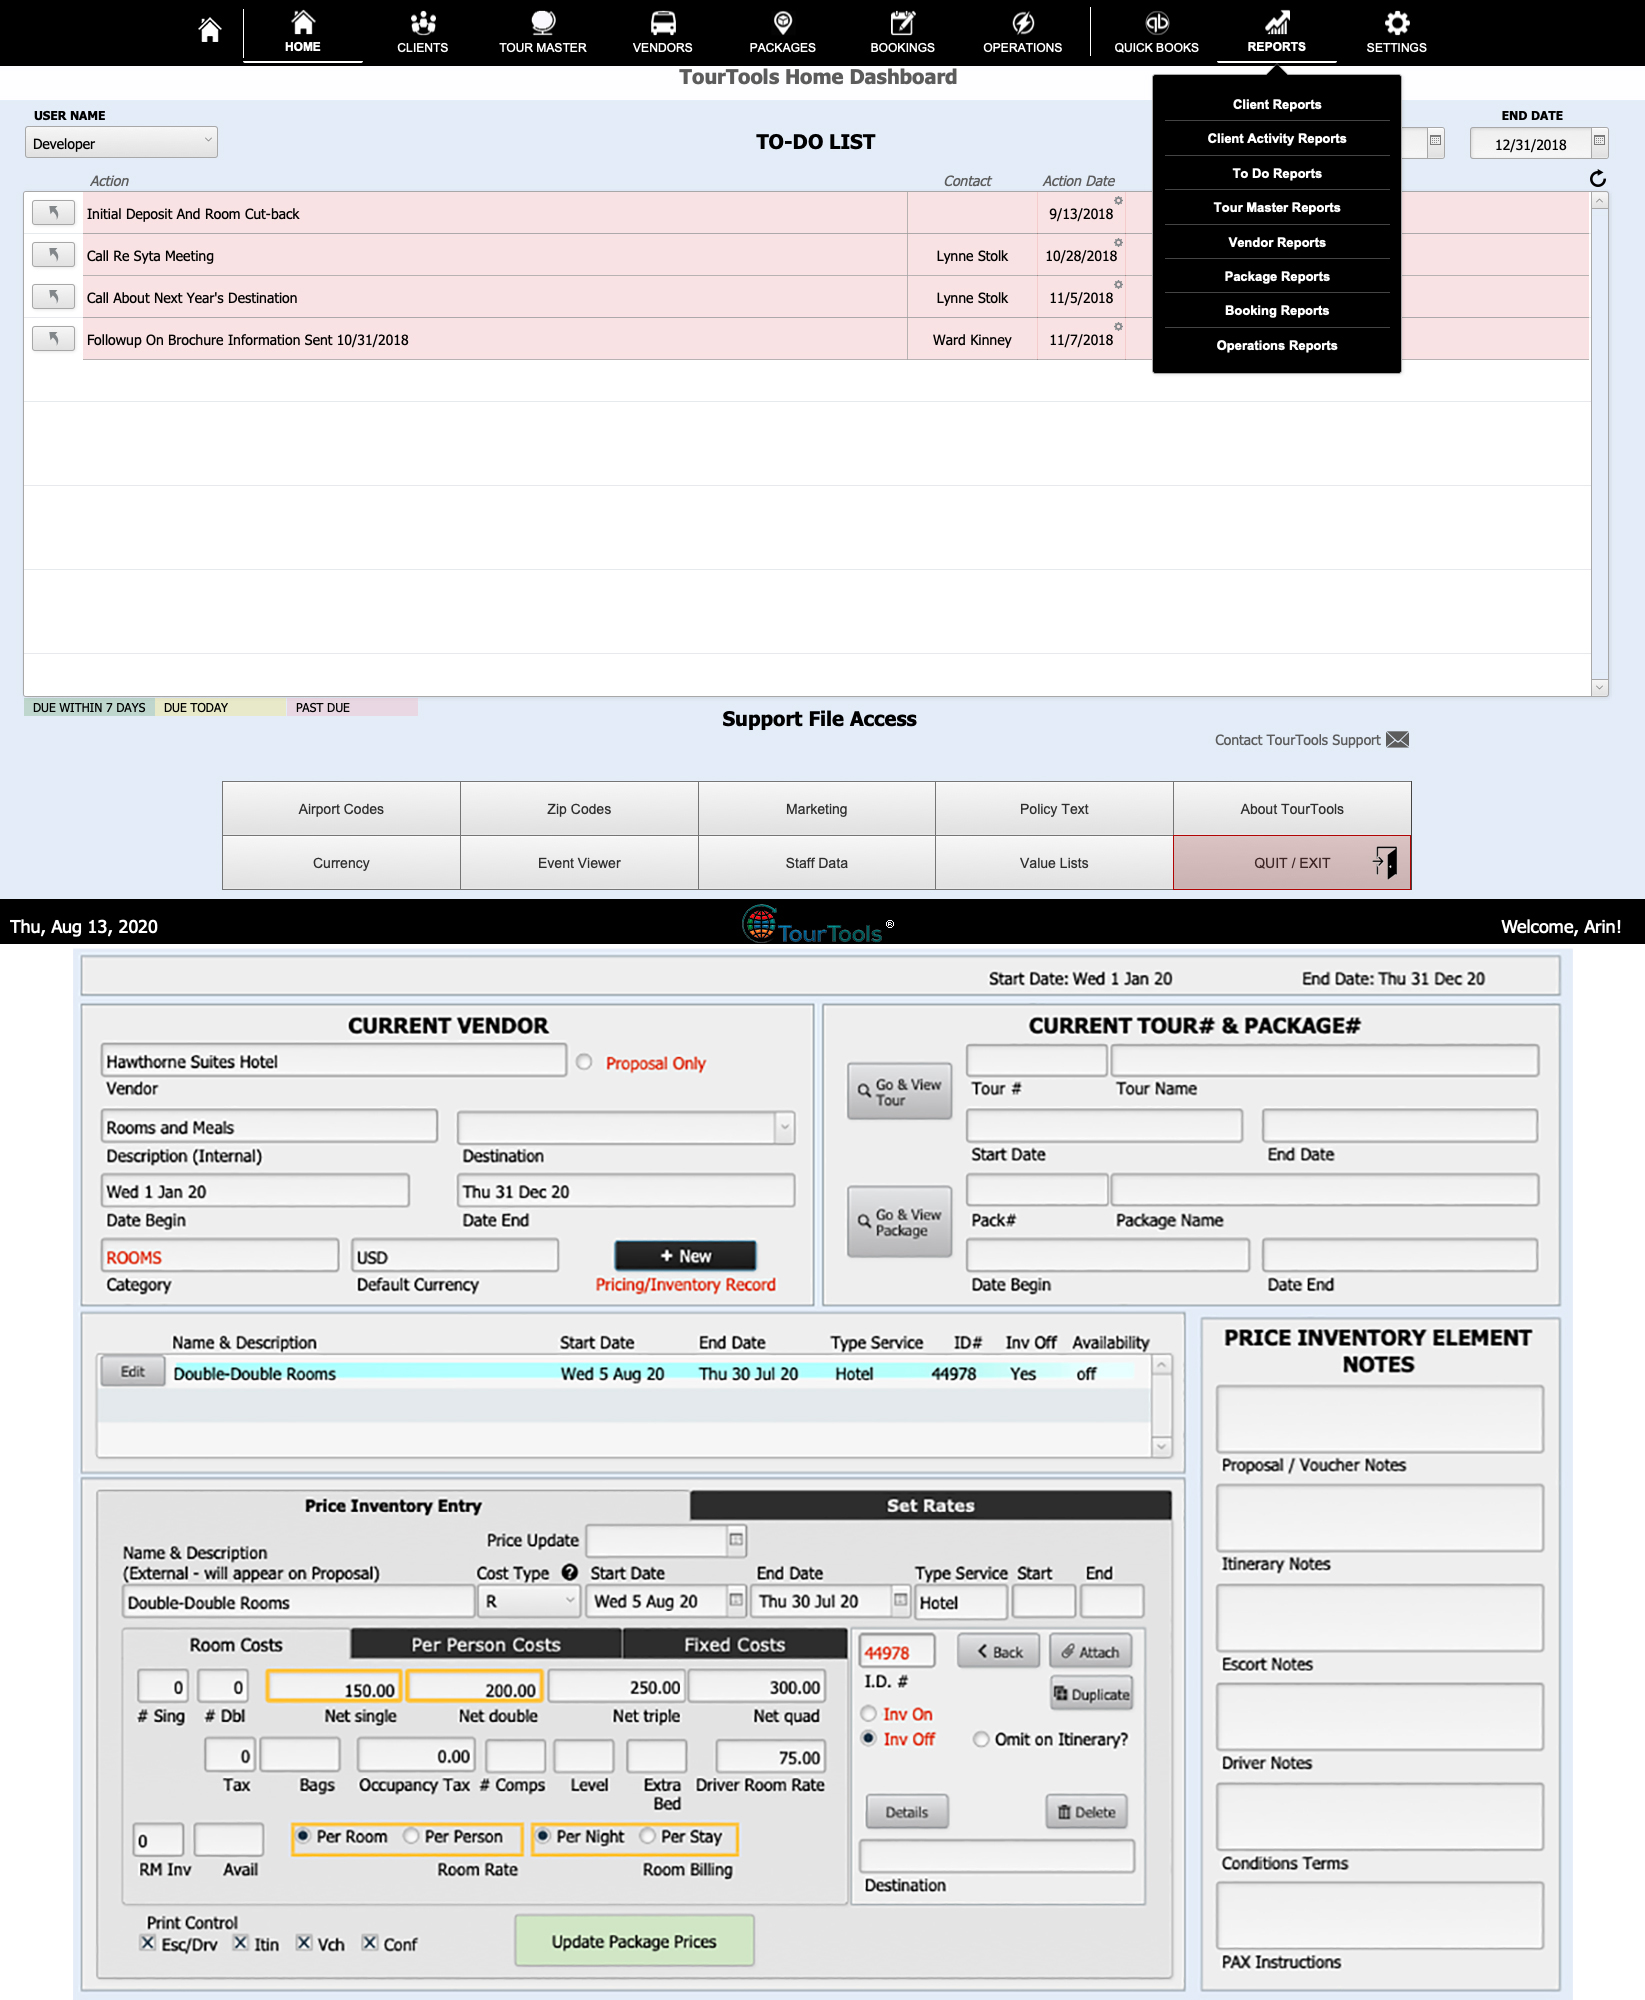Select the Proposal Only radio button
The image size is (1645, 2000).
(x=584, y=1062)
